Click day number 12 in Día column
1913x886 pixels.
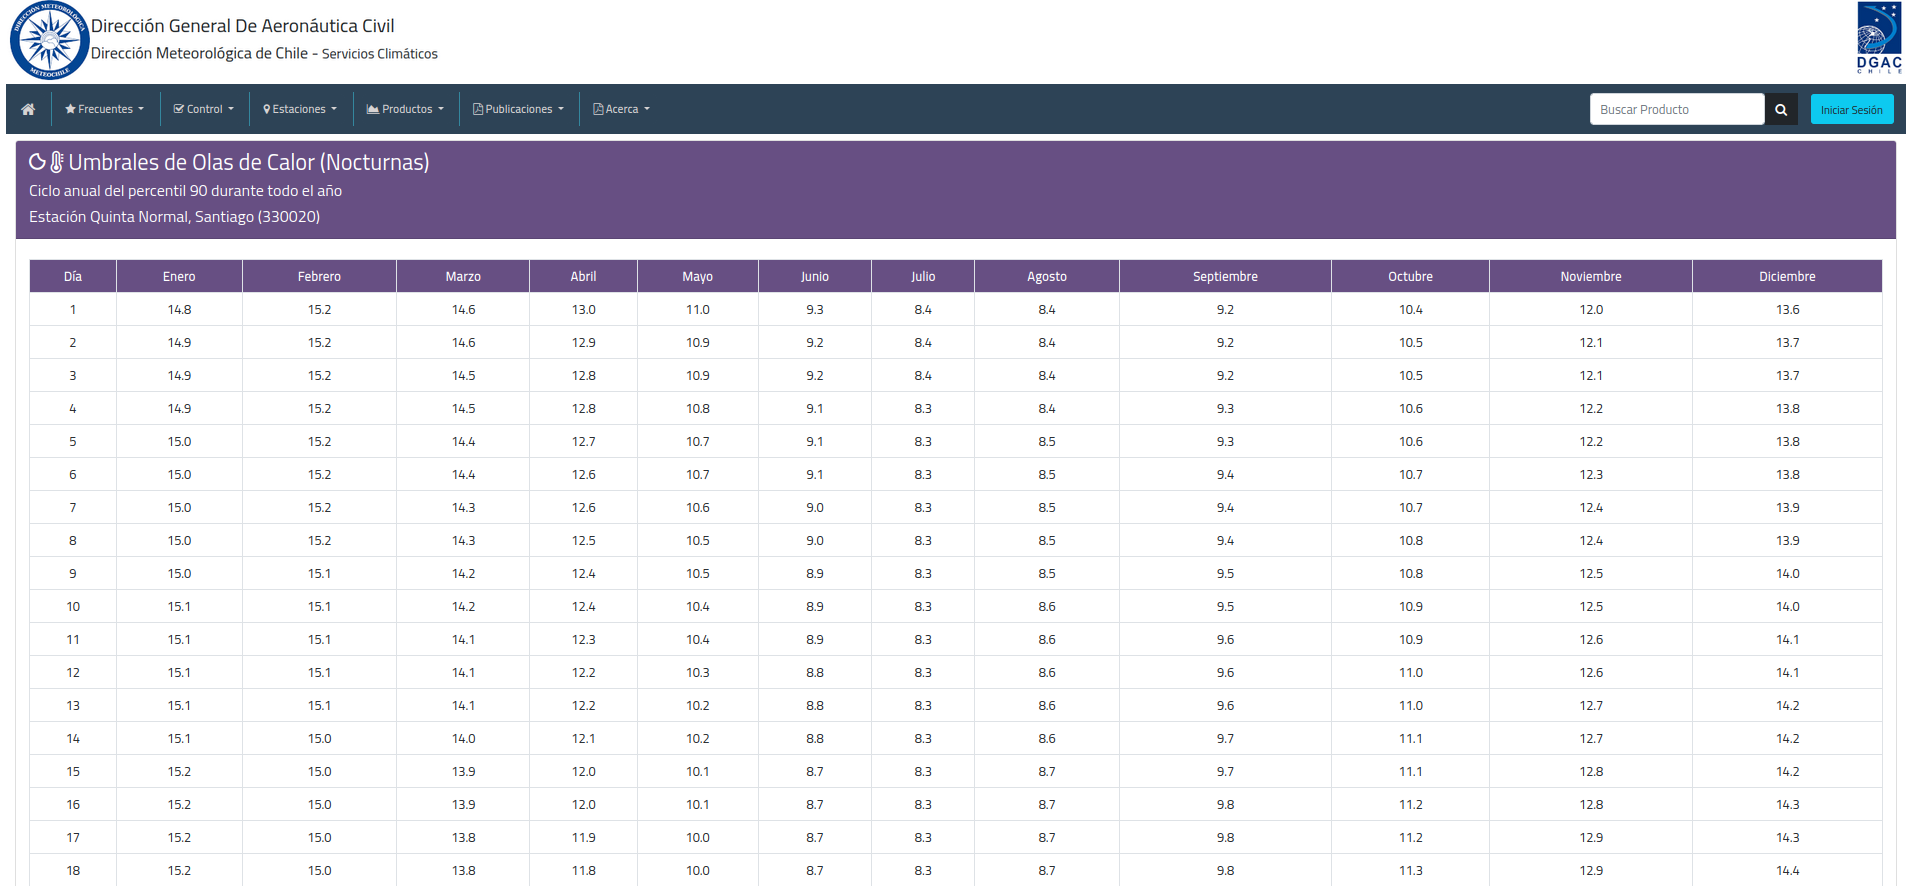pos(73,673)
